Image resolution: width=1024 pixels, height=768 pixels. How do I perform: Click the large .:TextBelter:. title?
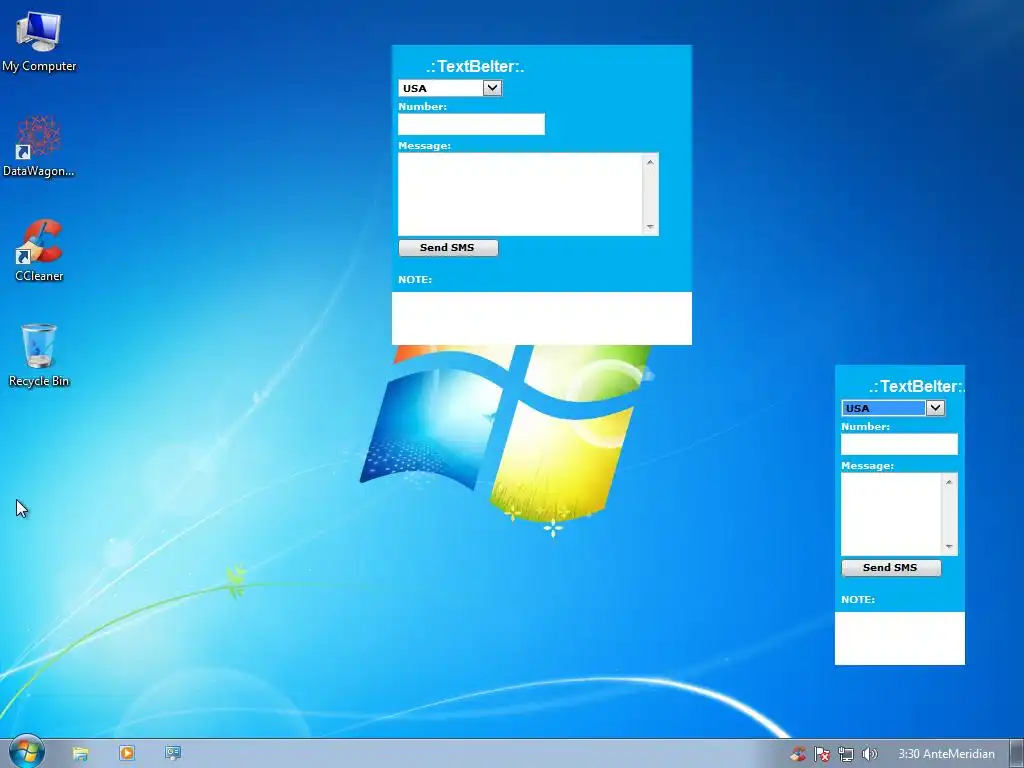475,67
